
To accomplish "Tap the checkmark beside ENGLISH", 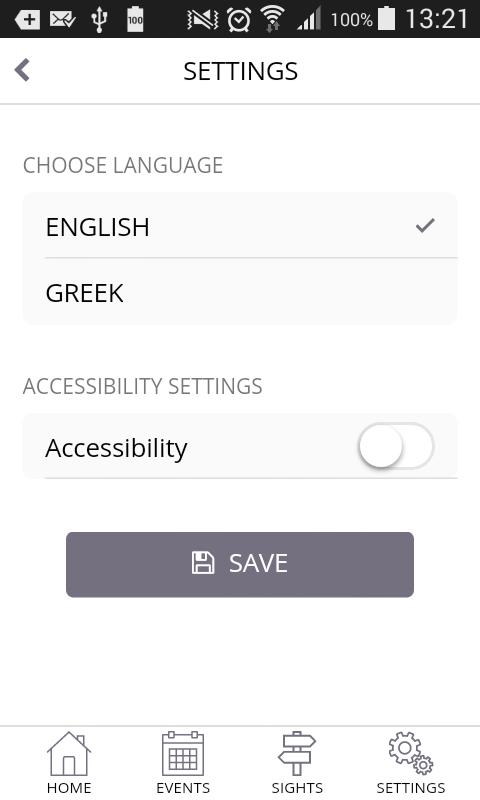I will pos(425,225).
